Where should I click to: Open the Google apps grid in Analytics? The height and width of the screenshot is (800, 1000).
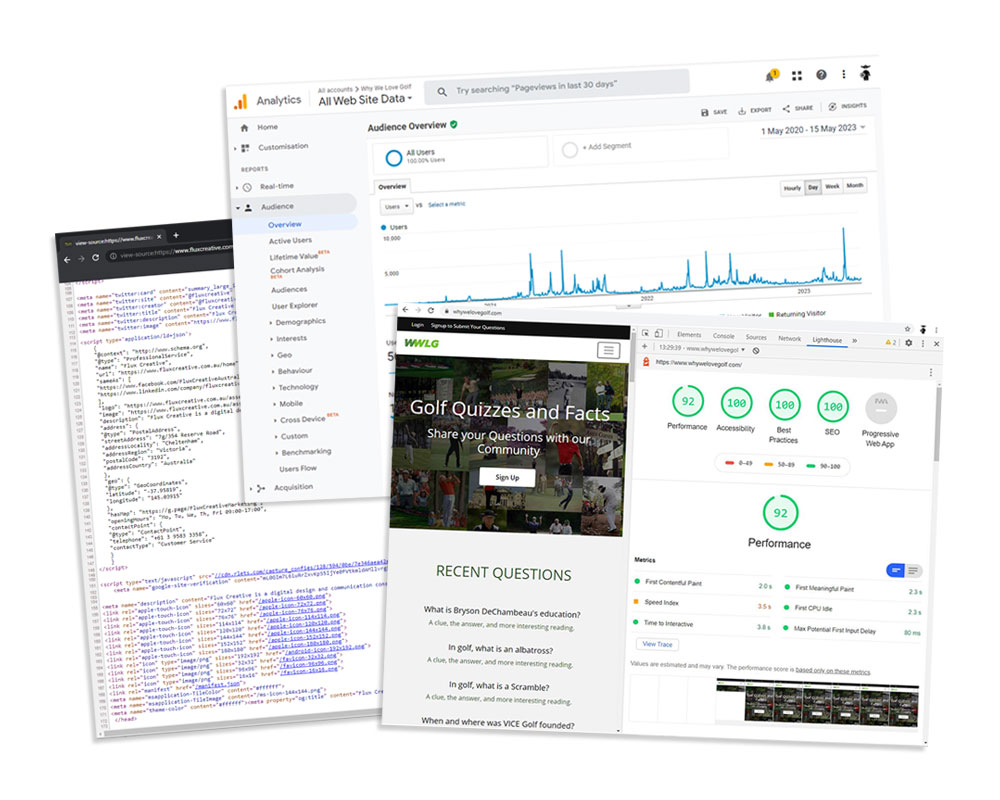click(796, 75)
